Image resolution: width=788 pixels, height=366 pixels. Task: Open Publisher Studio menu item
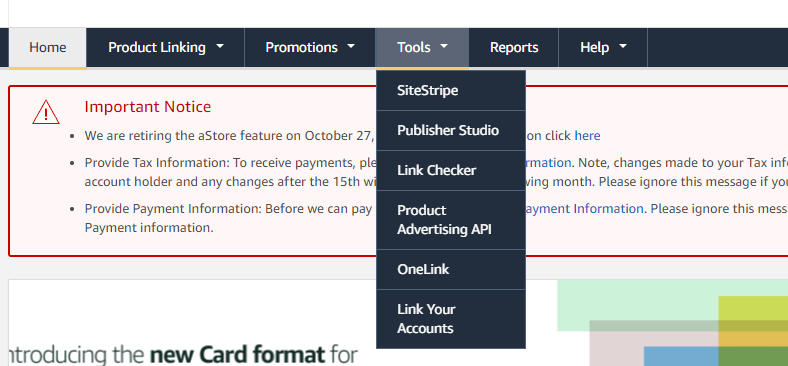coord(451,130)
